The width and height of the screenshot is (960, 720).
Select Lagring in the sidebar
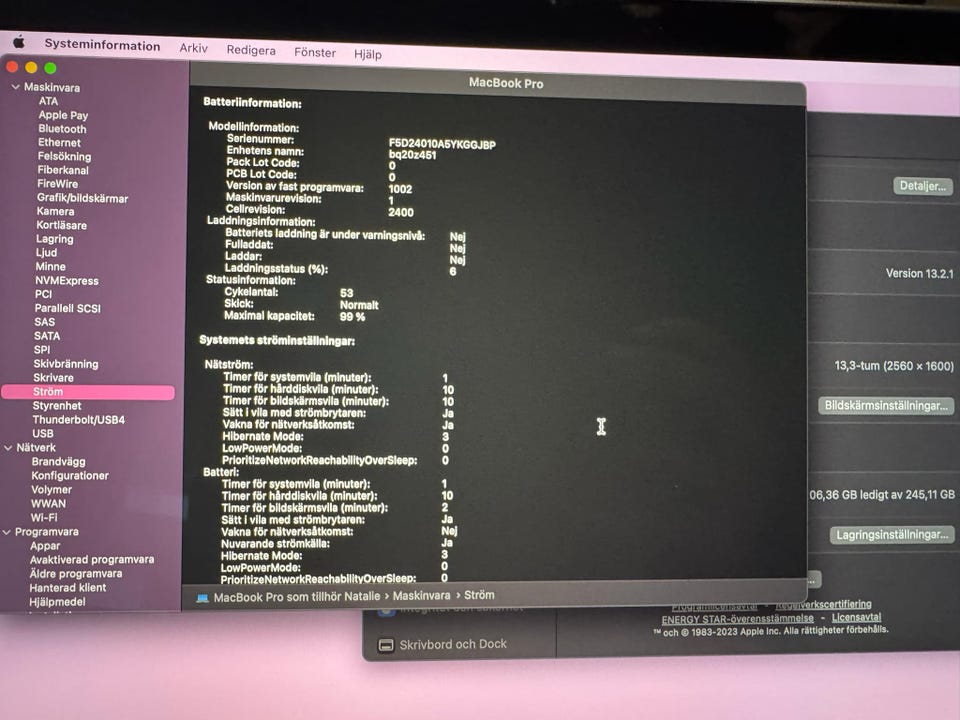pos(54,239)
